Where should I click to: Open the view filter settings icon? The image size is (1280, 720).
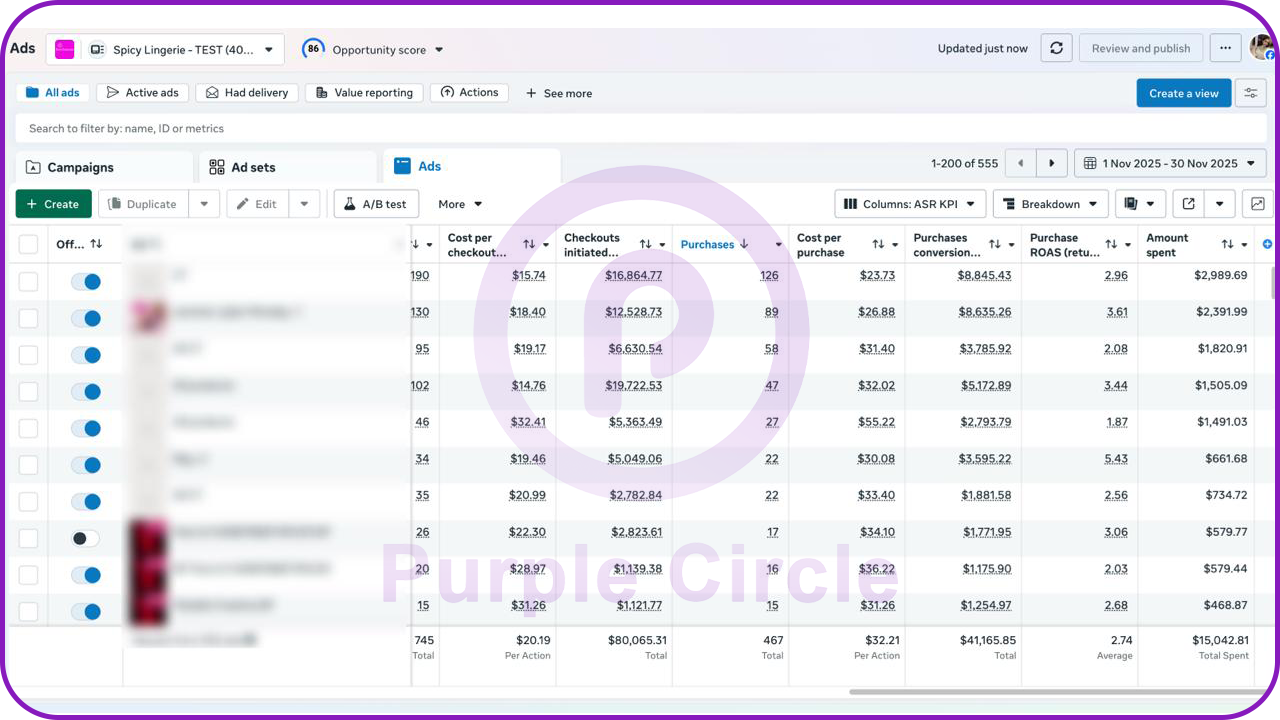1250,93
